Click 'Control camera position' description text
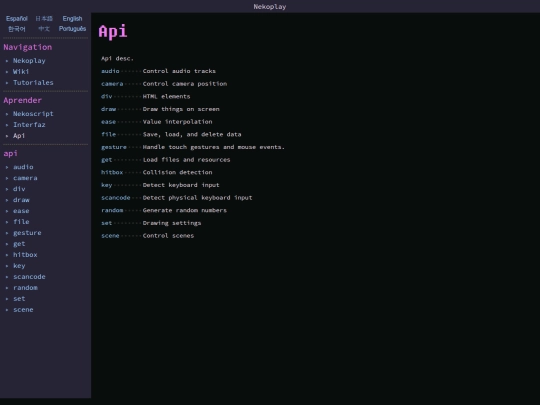The width and height of the screenshot is (540, 405). point(185,84)
